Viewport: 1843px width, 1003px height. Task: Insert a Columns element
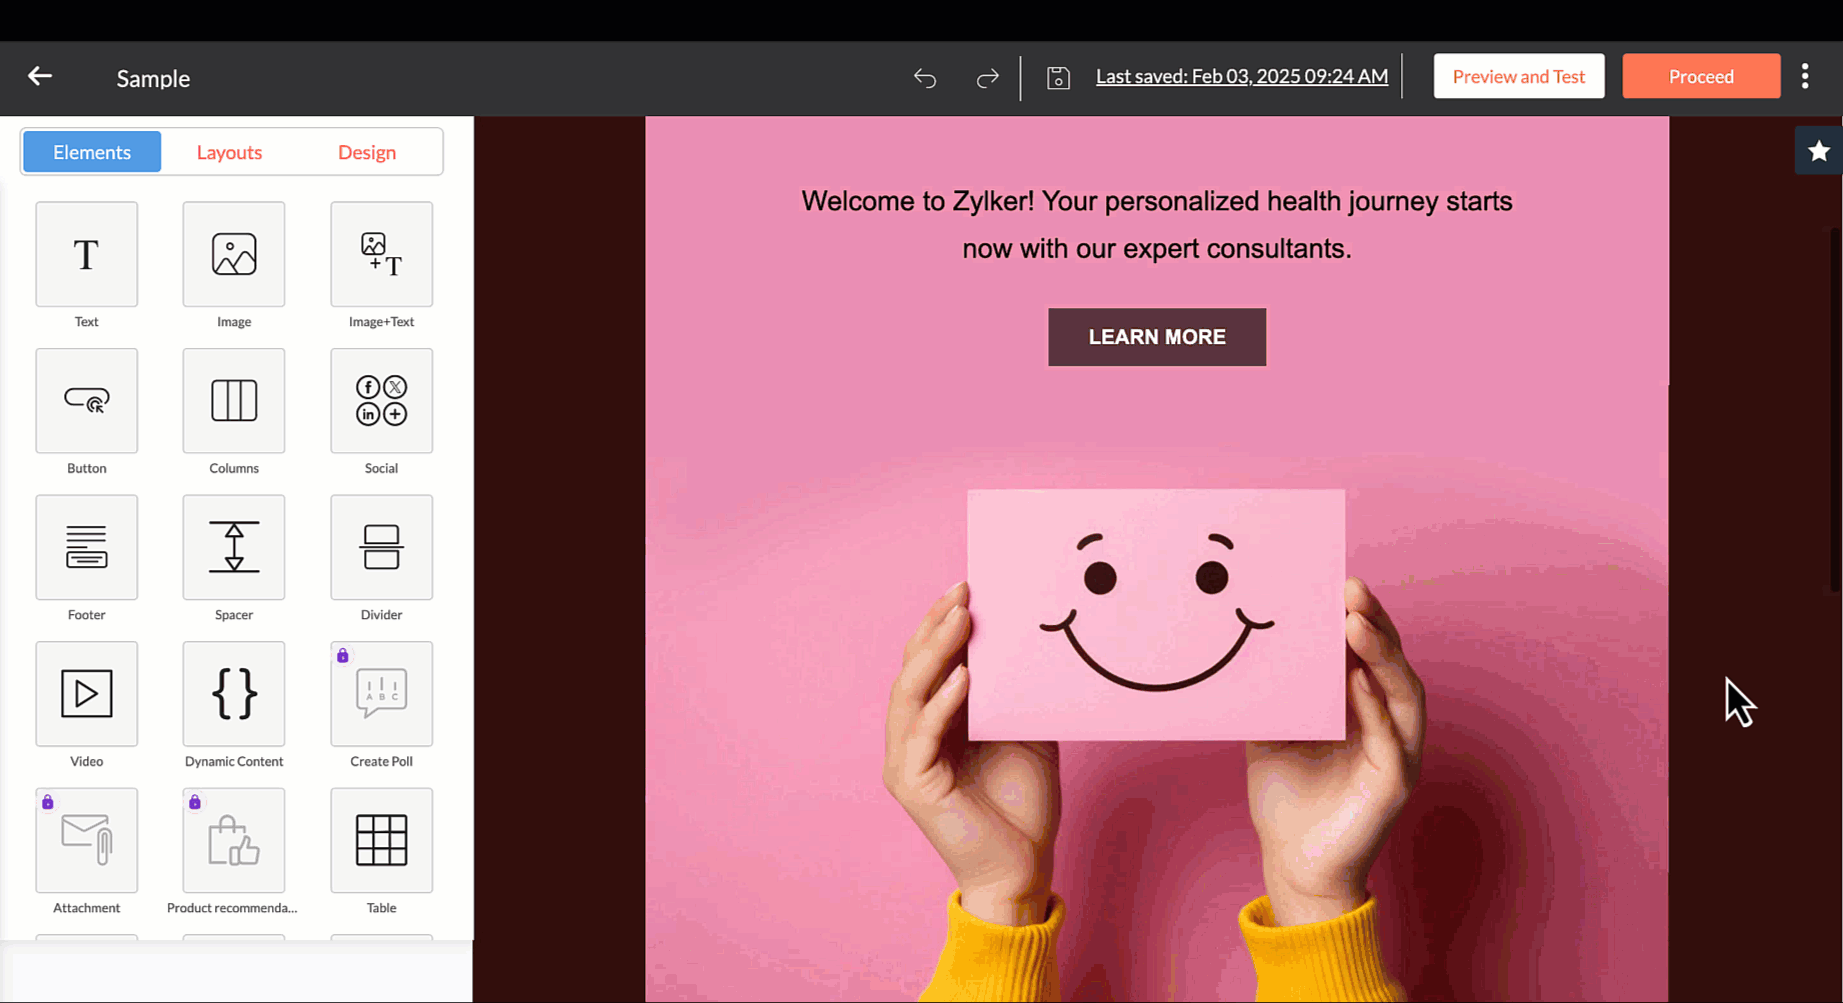tap(234, 401)
